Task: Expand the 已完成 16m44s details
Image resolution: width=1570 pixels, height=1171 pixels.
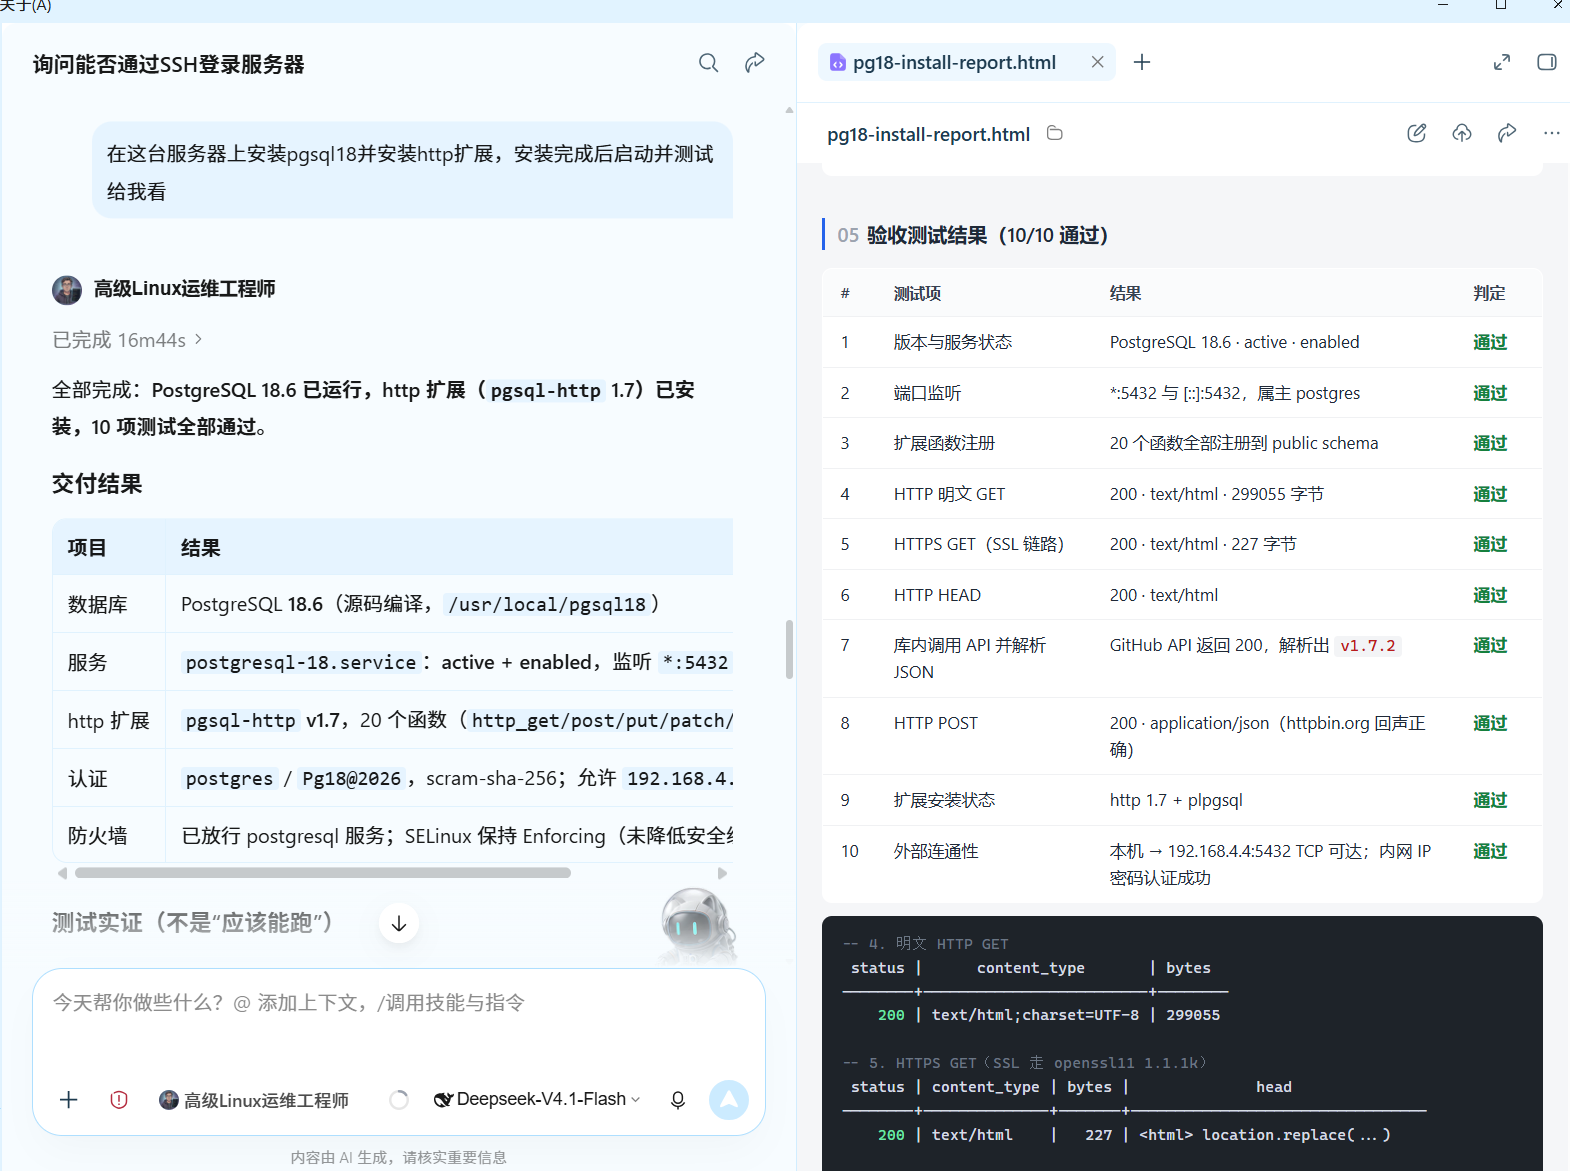Action: 127,340
